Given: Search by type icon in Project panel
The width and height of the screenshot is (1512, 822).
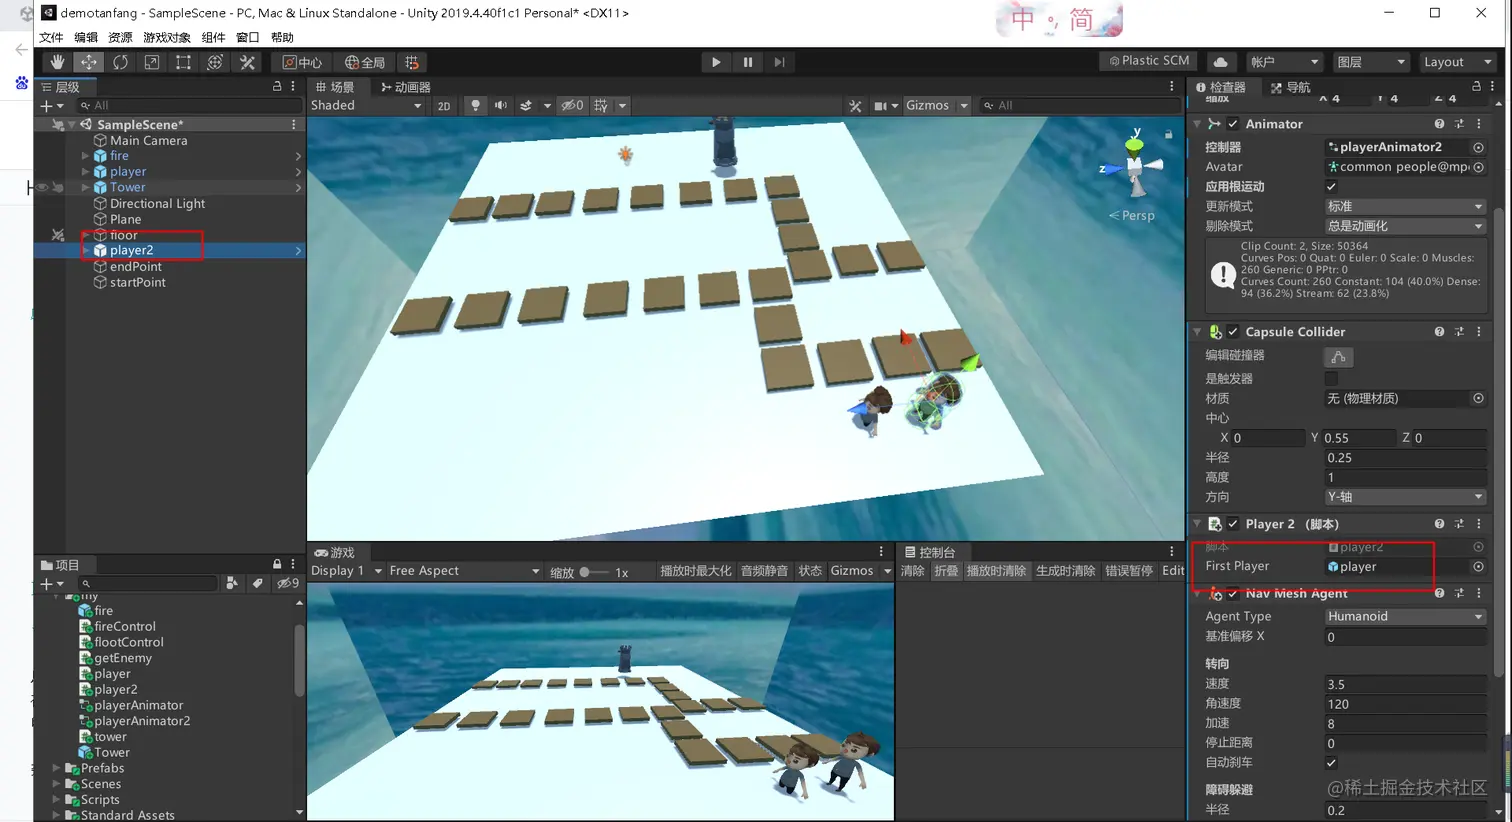Looking at the screenshot, I should 232,583.
